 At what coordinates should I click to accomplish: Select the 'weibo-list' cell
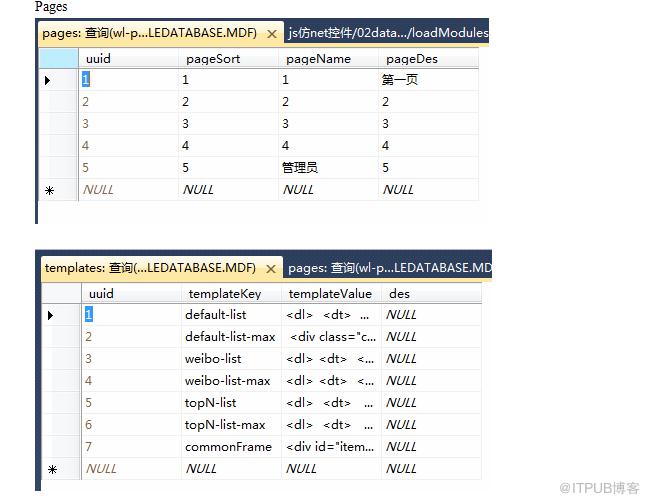click(x=231, y=359)
